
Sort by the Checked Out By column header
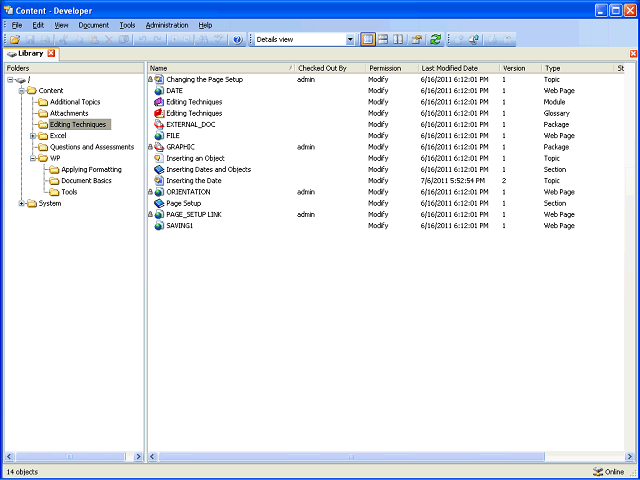330,68
